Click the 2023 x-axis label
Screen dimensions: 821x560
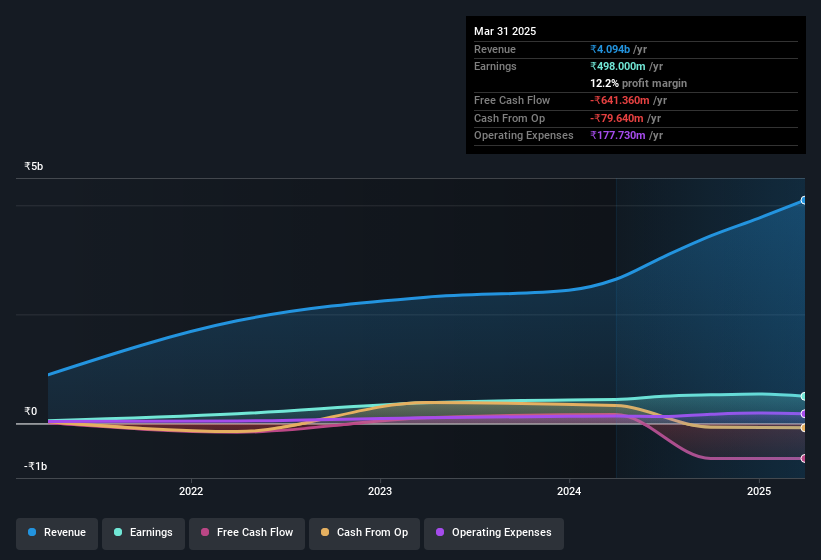click(x=380, y=491)
